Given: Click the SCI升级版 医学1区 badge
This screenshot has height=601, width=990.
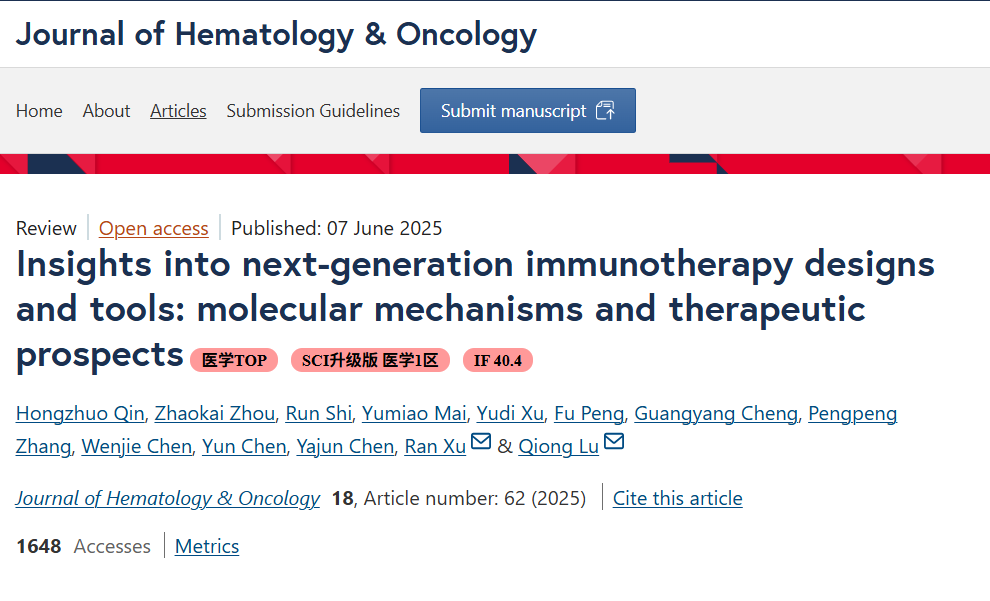Looking at the screenshot, I should [x=370, y=360].
